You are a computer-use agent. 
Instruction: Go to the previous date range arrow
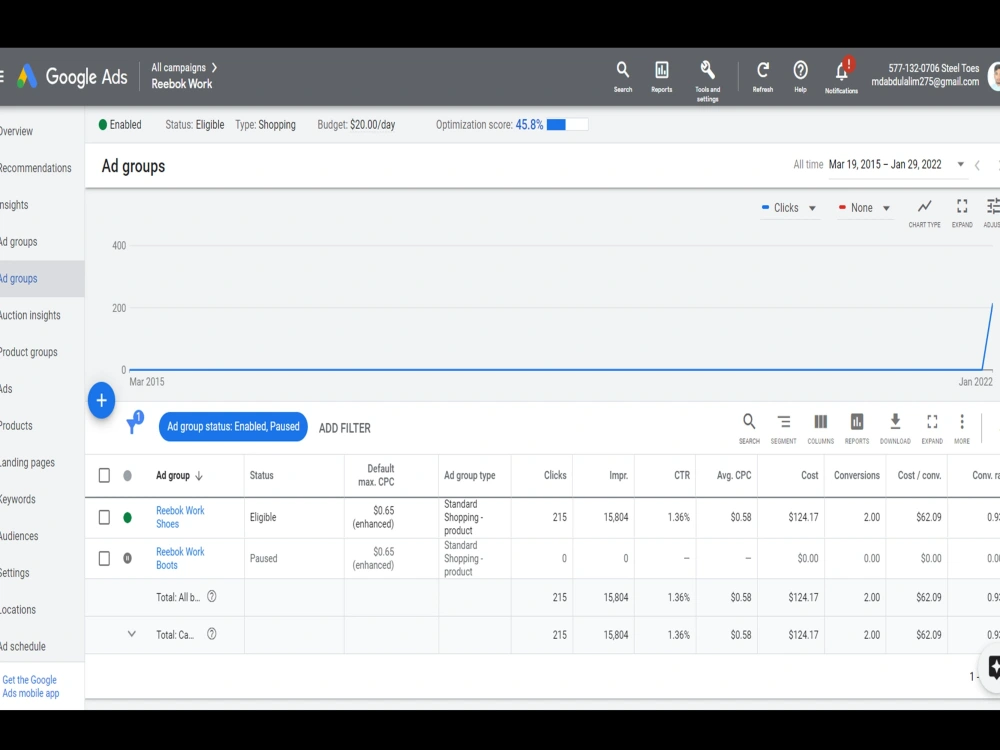(977, 165)
